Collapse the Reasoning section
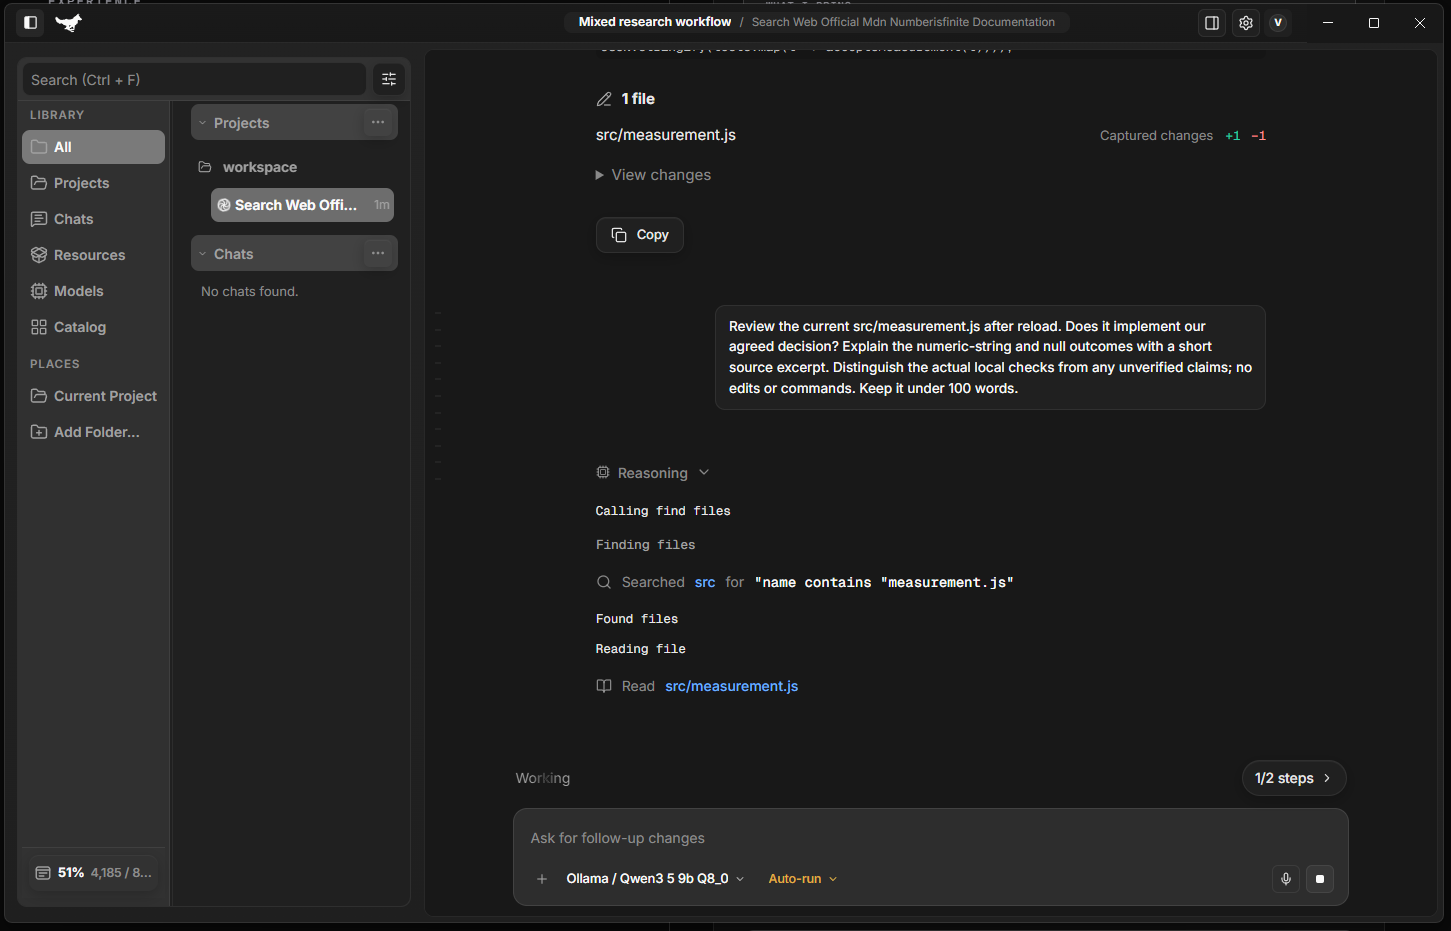 [653, 473]
